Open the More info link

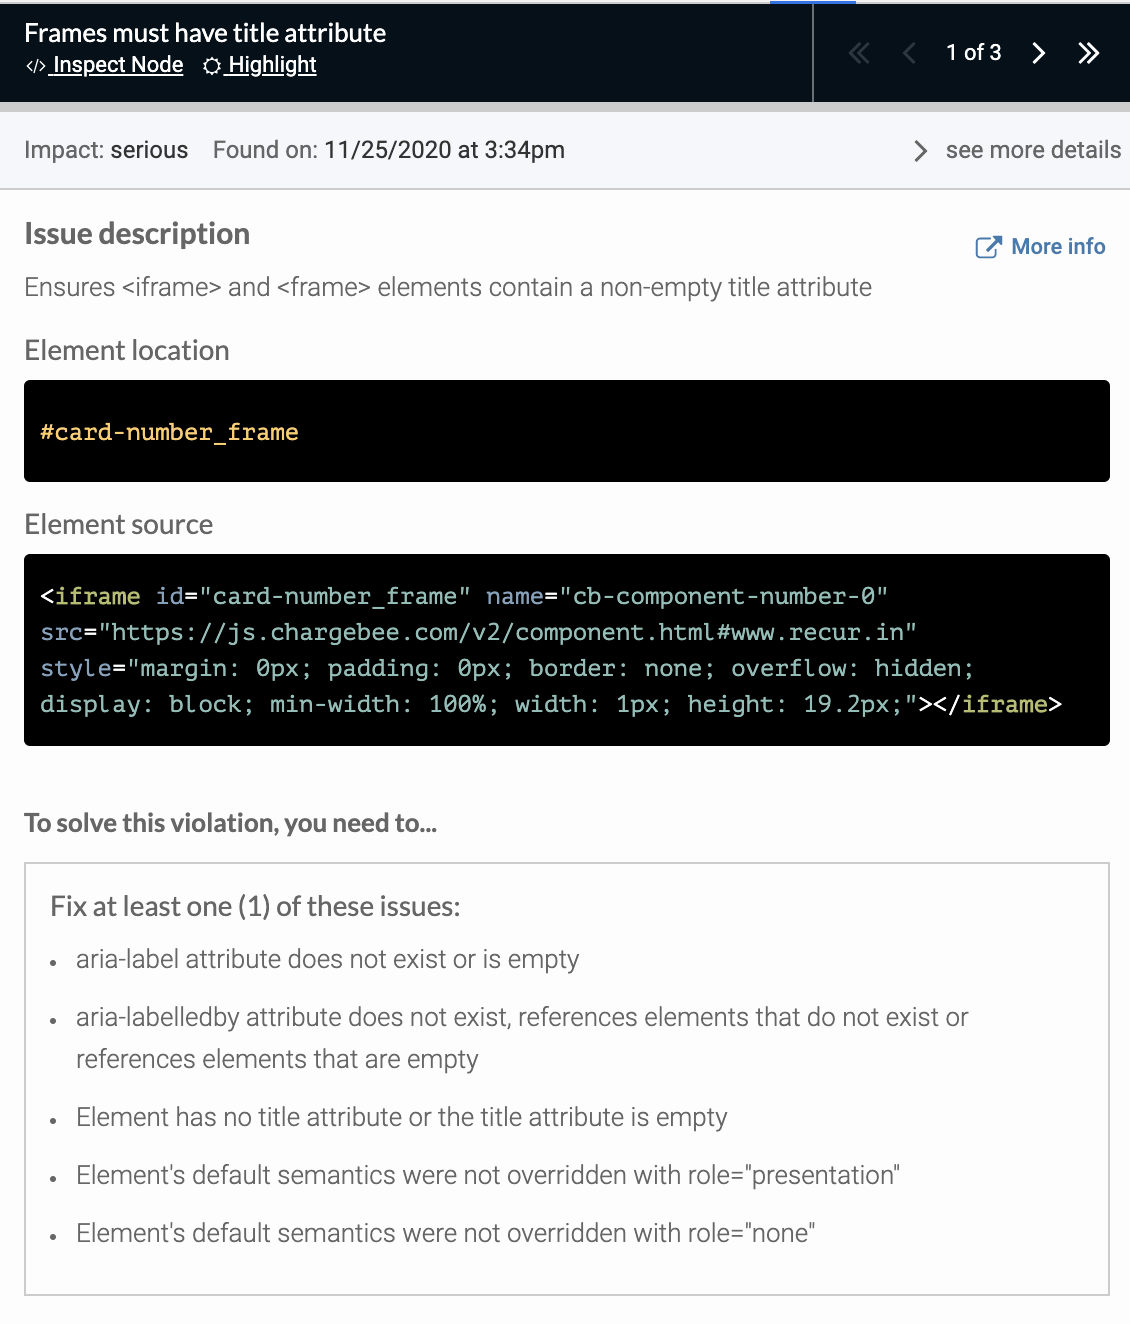tap(1057, 246)
